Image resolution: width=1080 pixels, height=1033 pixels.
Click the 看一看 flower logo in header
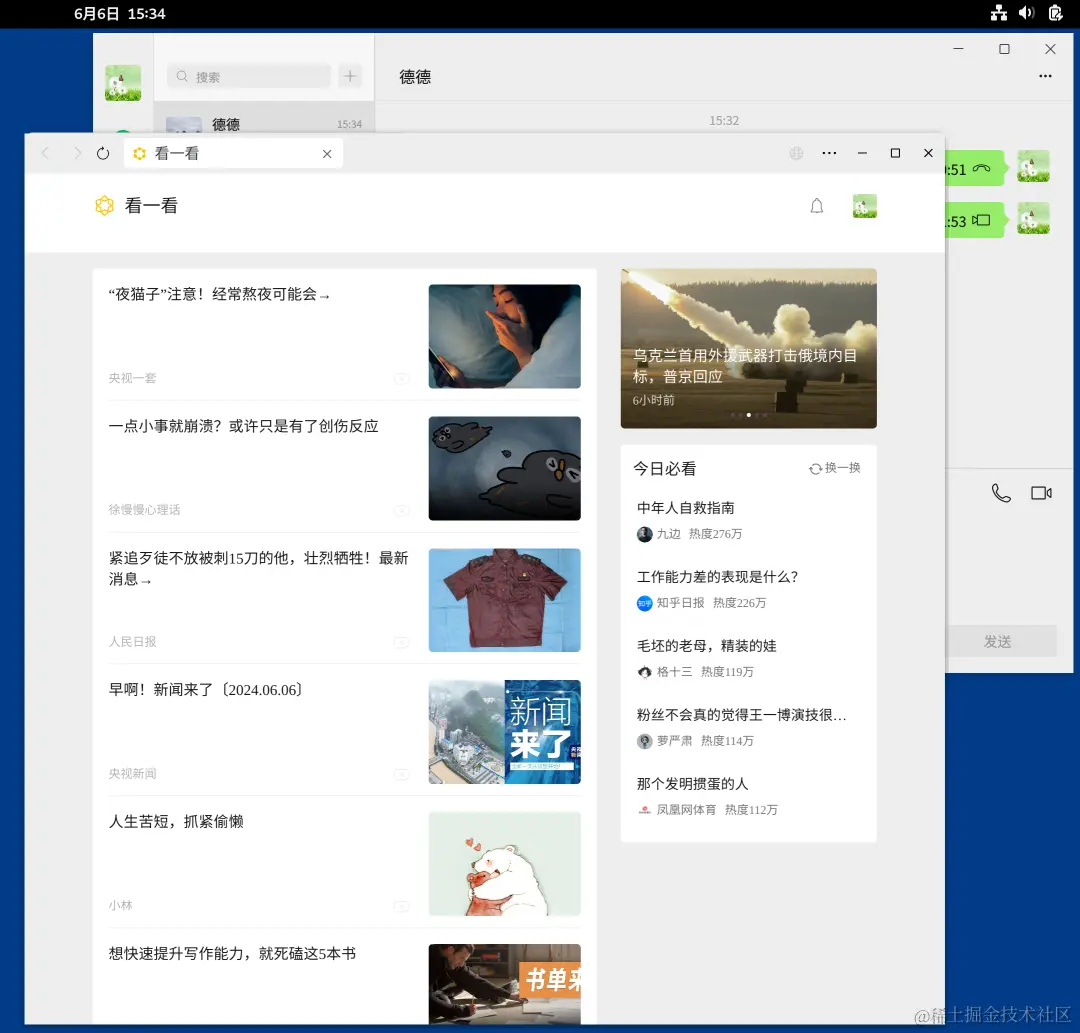point(104,205)
